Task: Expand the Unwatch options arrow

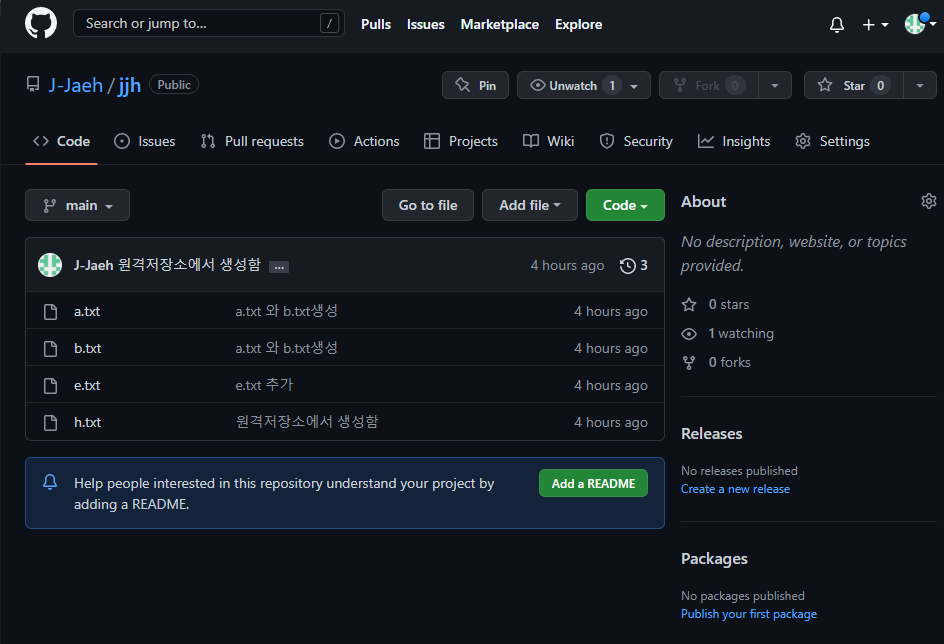Action: click(635, 85)
